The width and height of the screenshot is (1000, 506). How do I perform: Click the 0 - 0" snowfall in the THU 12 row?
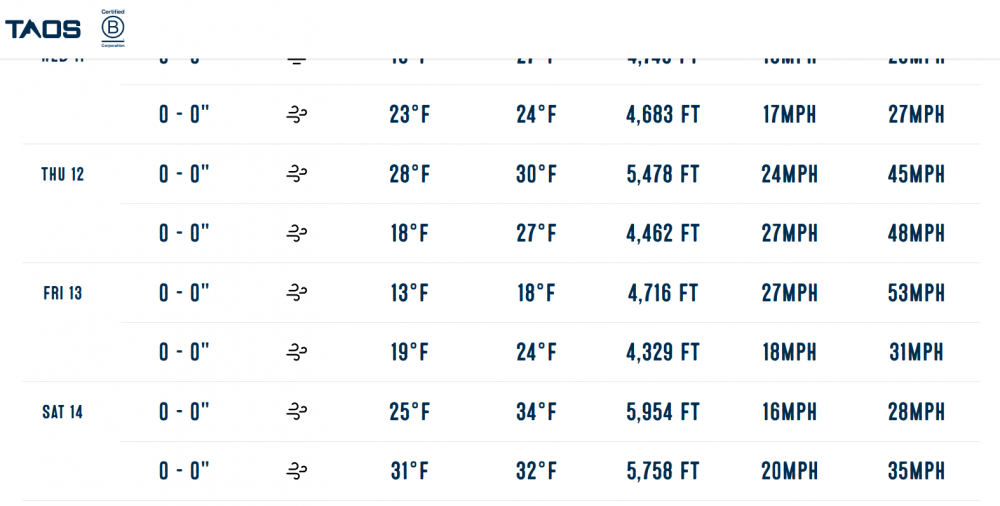tap(184, 174)
